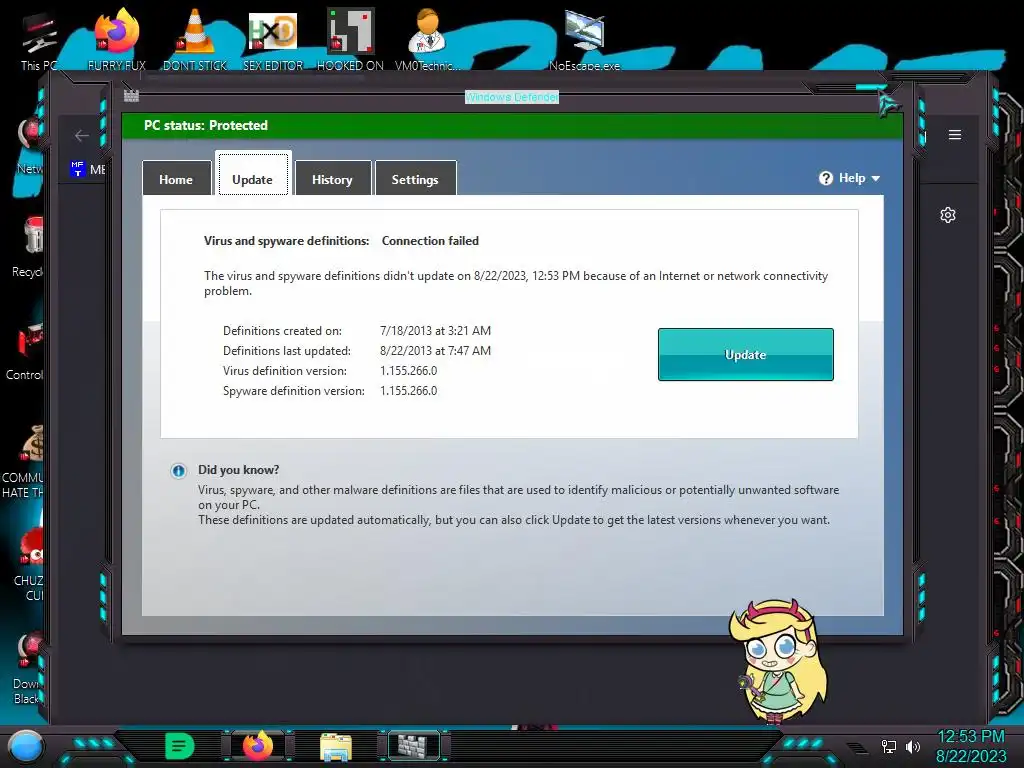Click the 7/18/2013 at 3:21 AM value
This screenshot has height=768, width=1024.
436,331
